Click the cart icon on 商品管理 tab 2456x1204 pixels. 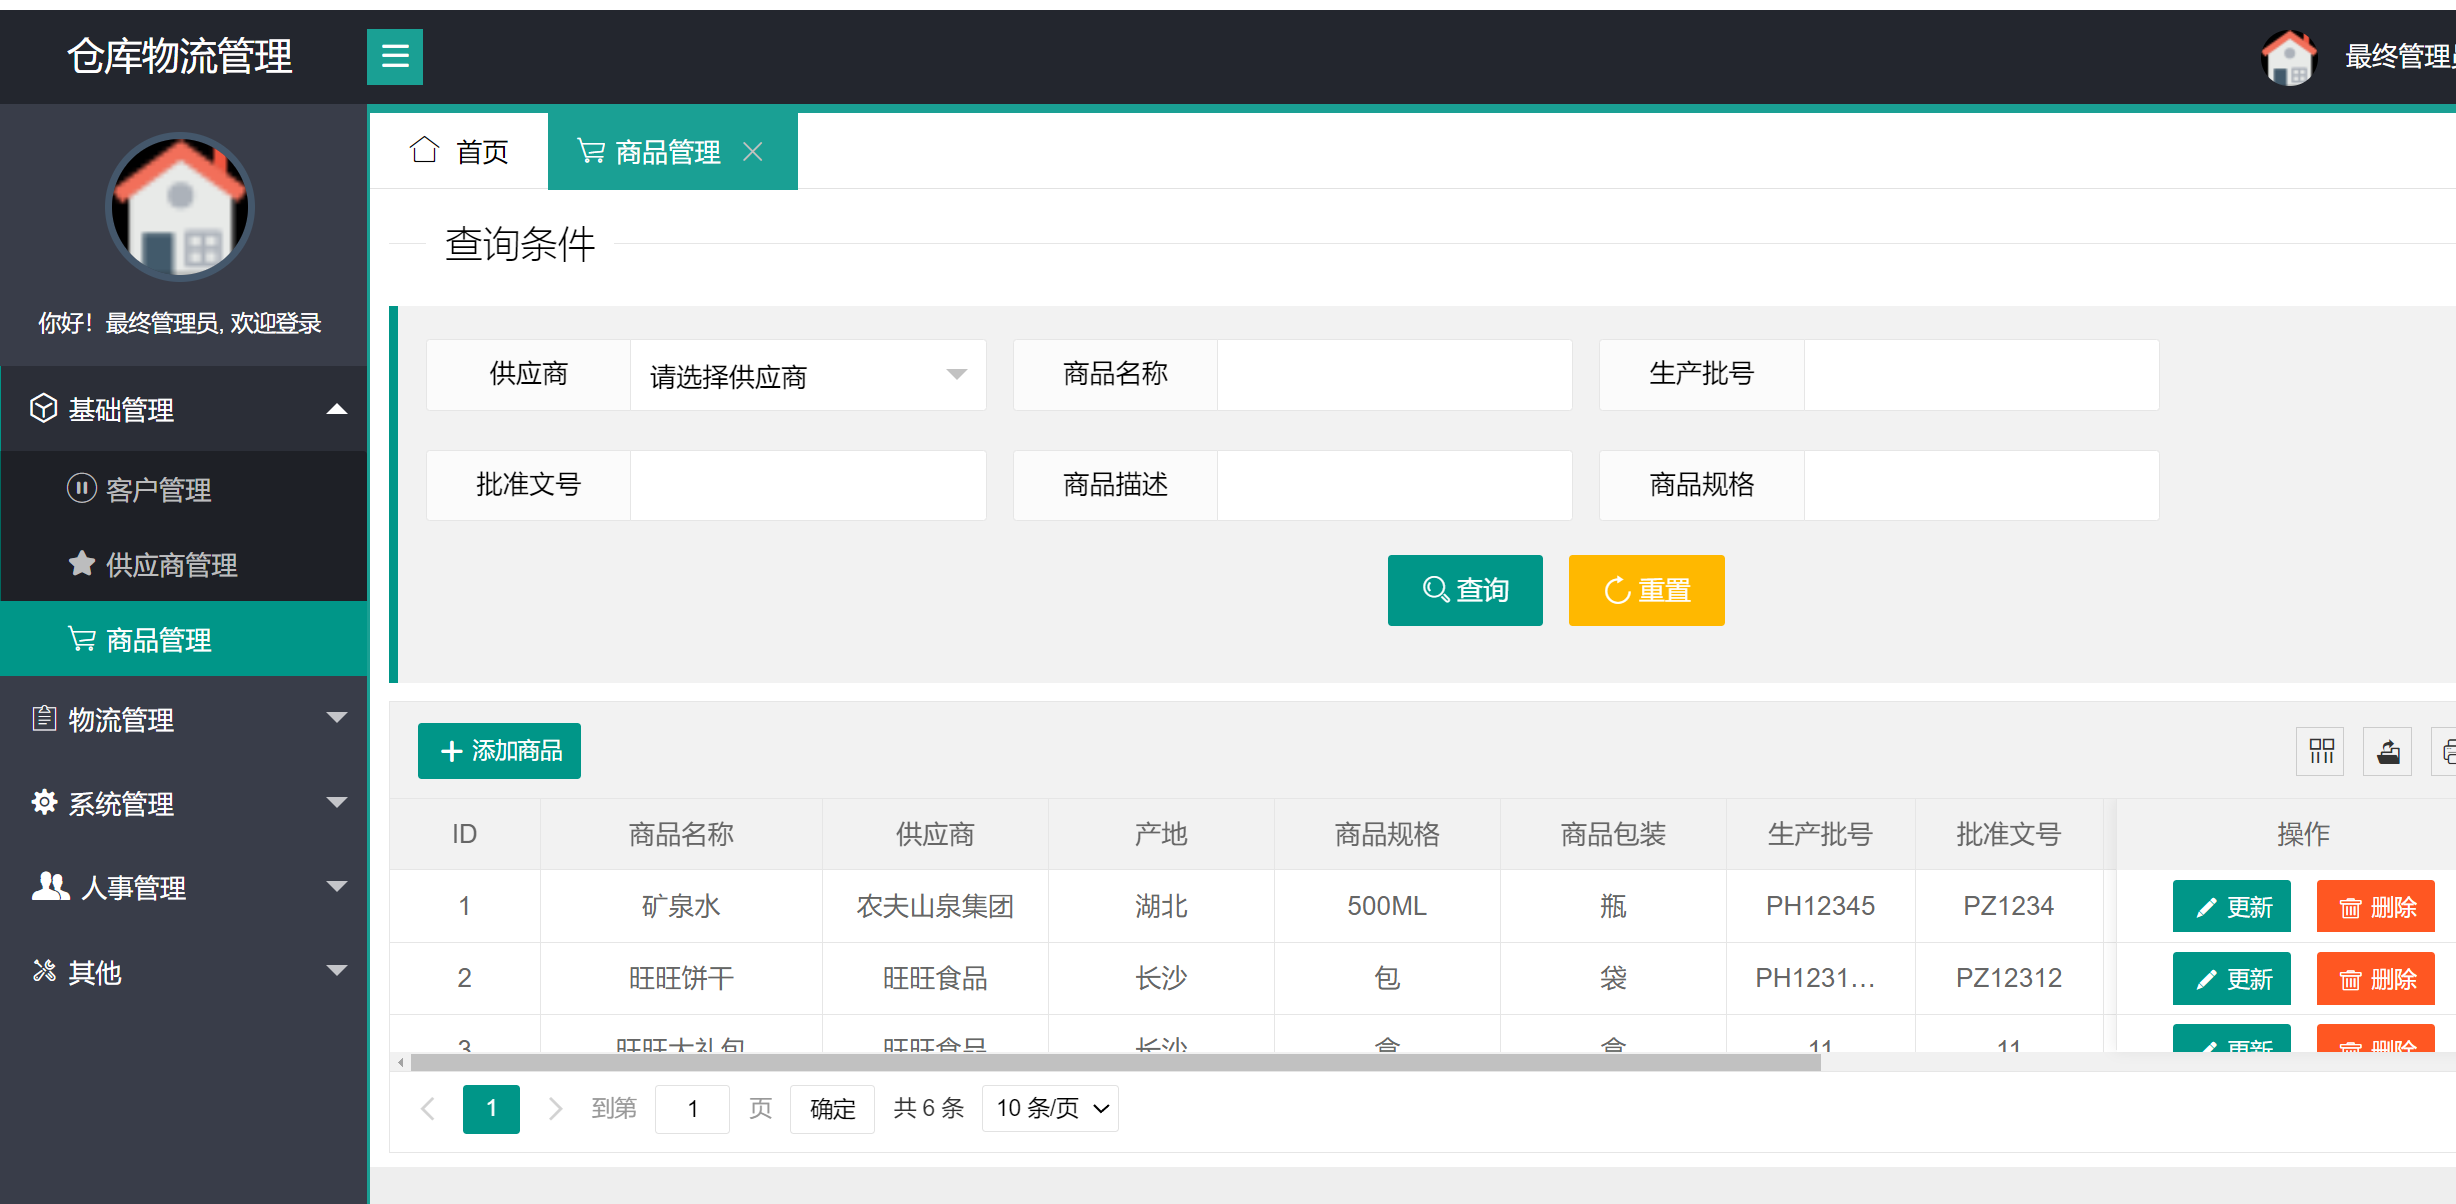[x=590, y=151]
